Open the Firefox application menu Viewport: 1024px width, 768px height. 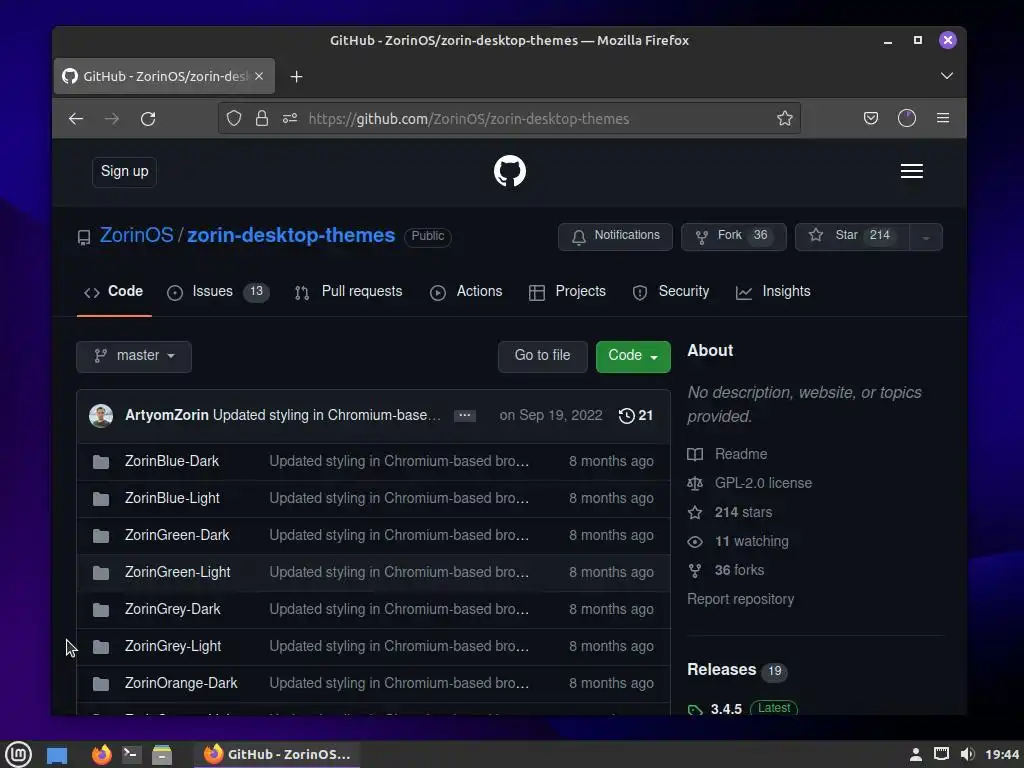pyautogui.click(x=943, y=118)
